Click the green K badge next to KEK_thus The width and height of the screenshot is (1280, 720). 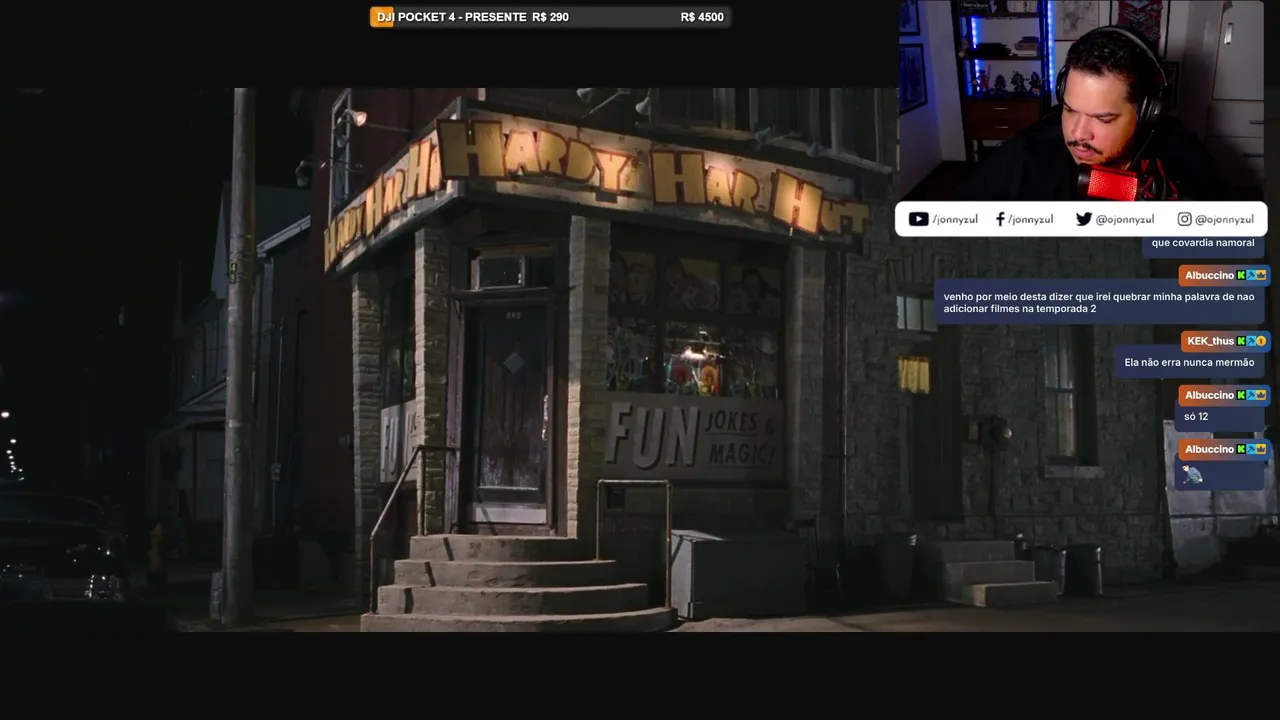[1241, 341]
